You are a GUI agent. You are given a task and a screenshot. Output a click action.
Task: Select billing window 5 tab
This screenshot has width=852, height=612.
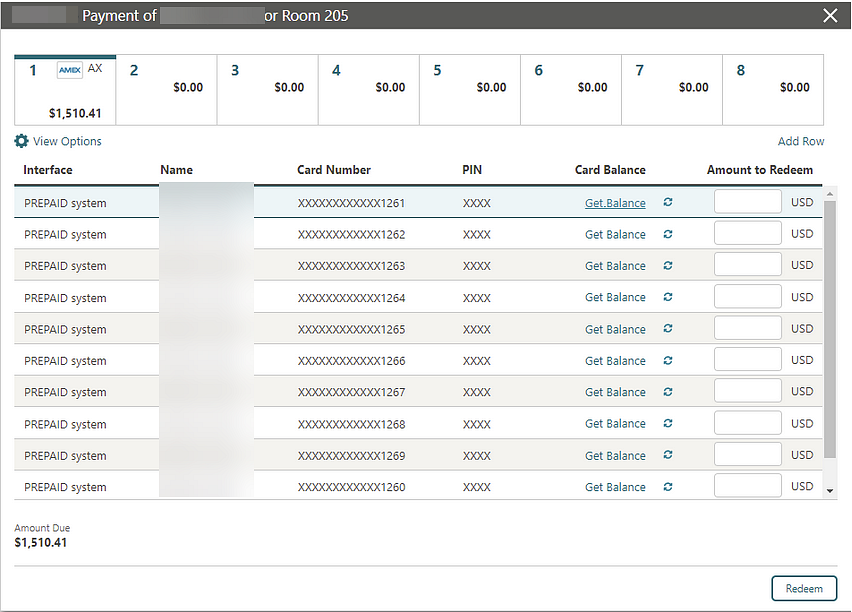[x=469, y=90]
